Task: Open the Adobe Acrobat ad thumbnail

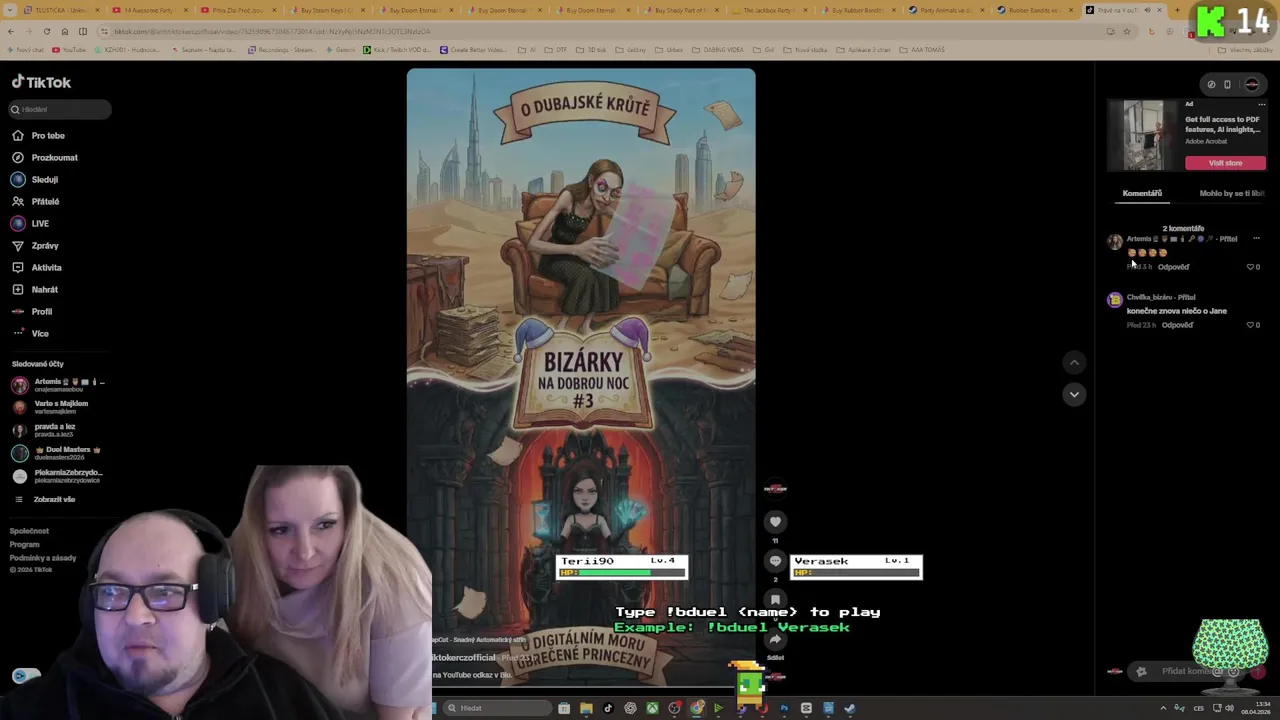Action: 1143,135
